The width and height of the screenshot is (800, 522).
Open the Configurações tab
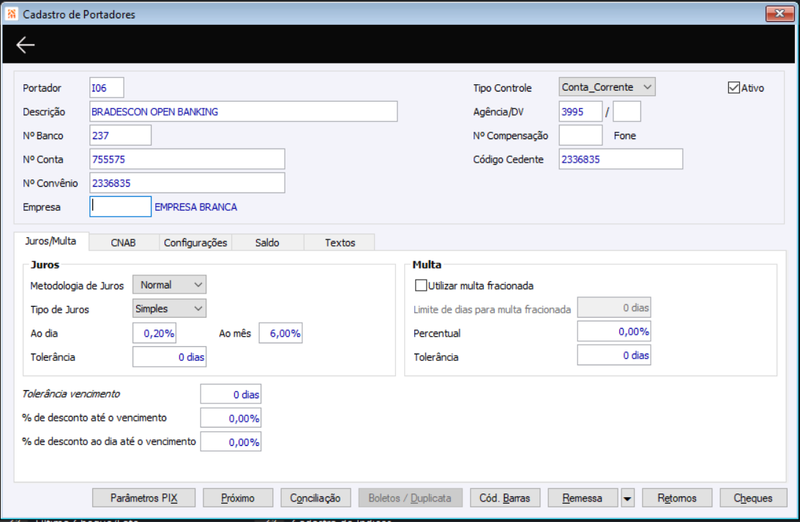coord(195,242)
